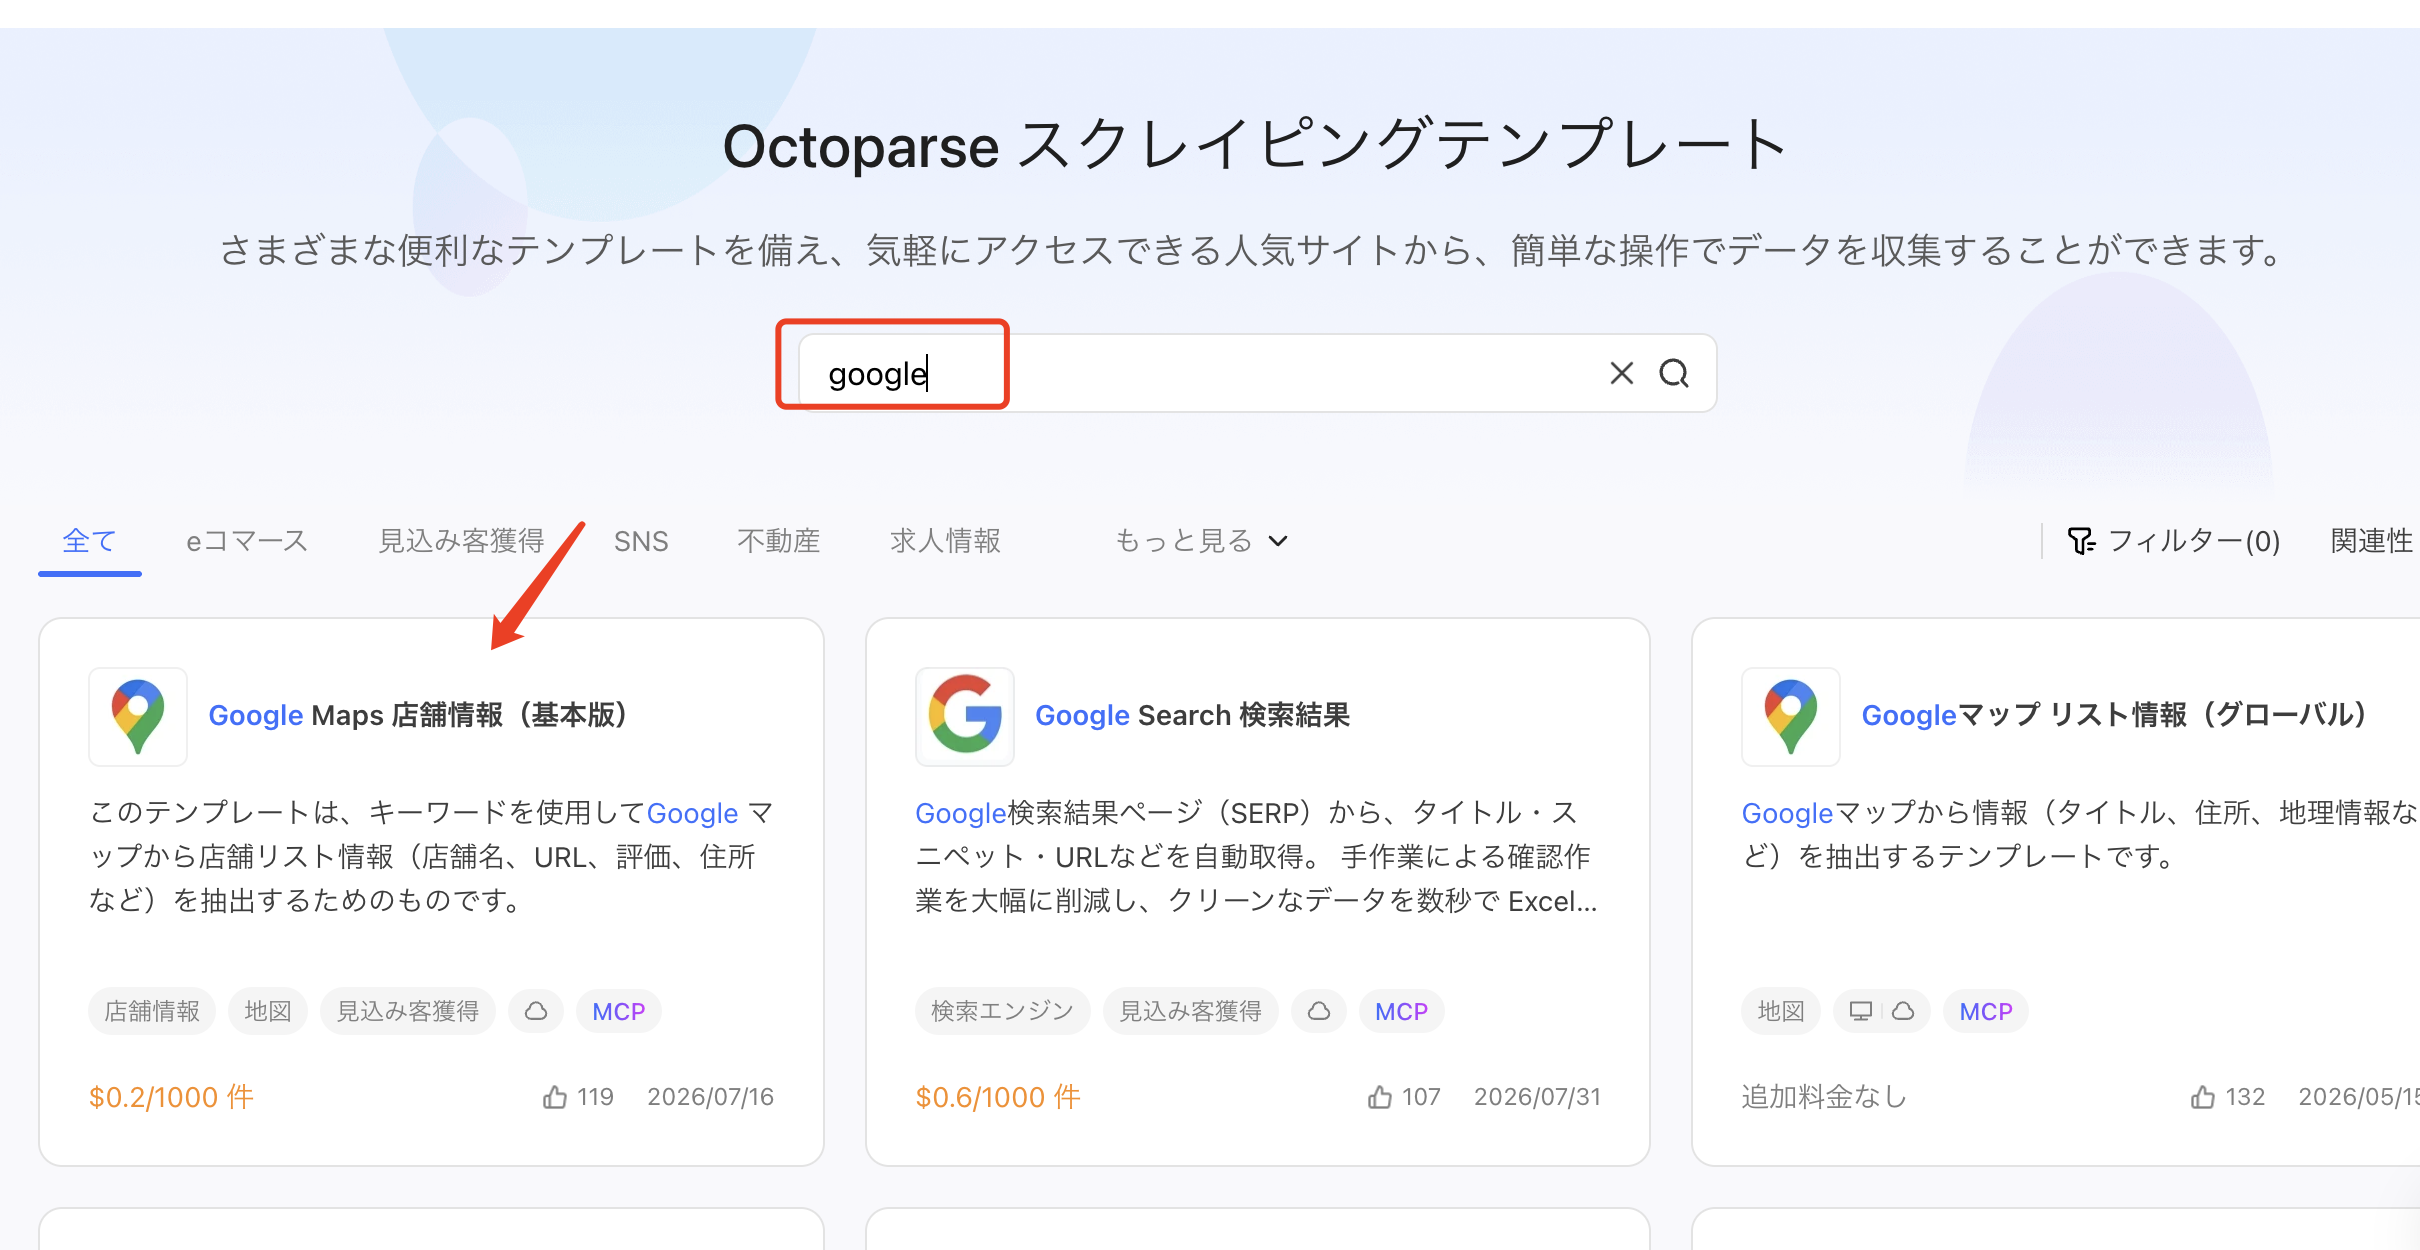Viewport: 2420px width, 1250px height.
Task: Click the cloud icon on Googleマップ リスト情報 card
Action: [x=1903, y=1011]
